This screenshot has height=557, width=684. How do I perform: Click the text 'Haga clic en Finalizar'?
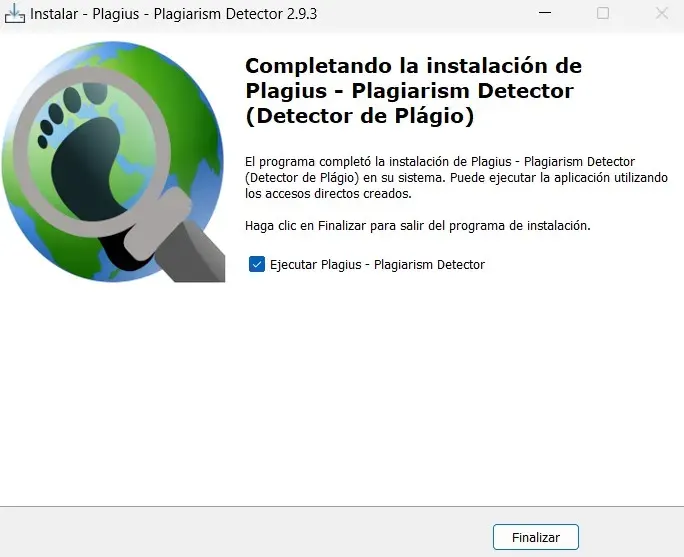(305, 226)
